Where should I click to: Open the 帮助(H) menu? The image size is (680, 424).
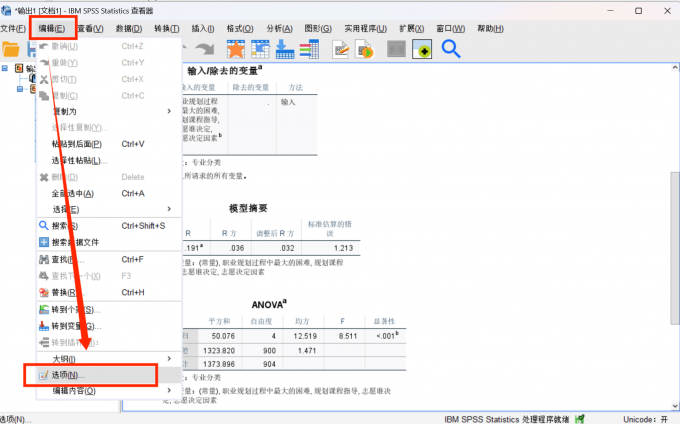(490, 29)
